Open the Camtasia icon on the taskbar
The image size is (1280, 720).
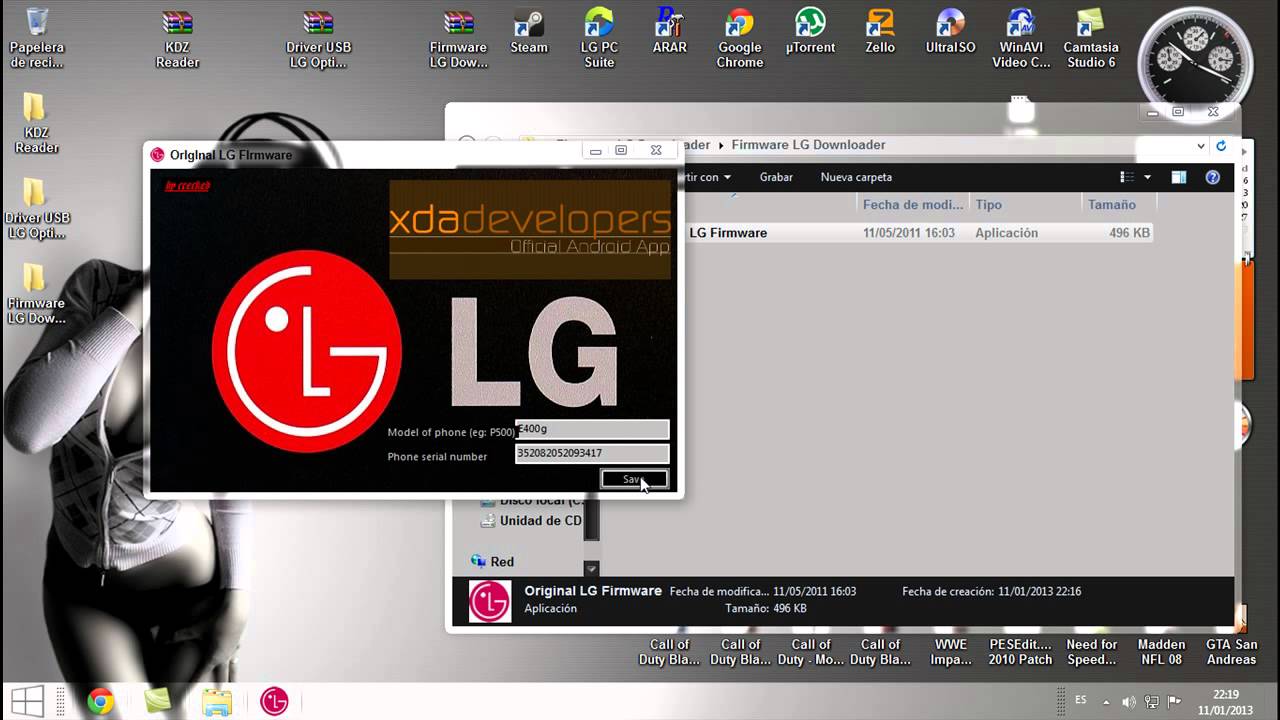[157, 701]
